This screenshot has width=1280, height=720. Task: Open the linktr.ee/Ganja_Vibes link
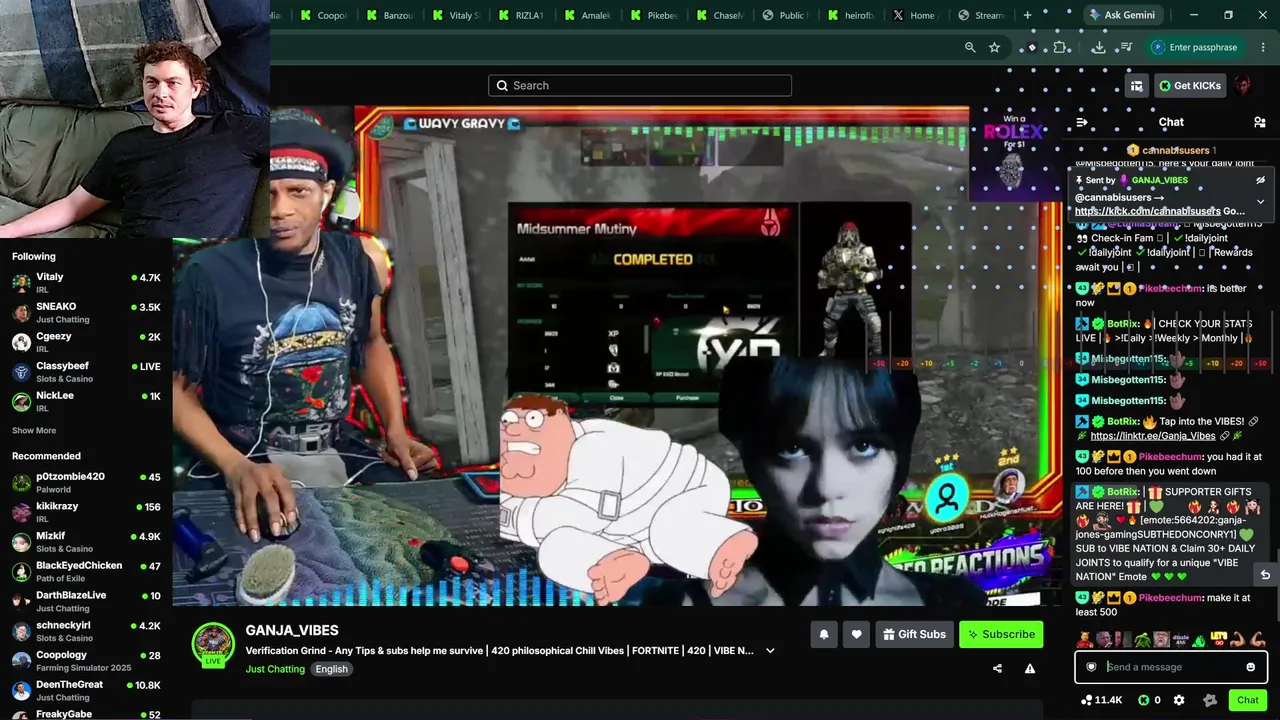(1153, 436)
